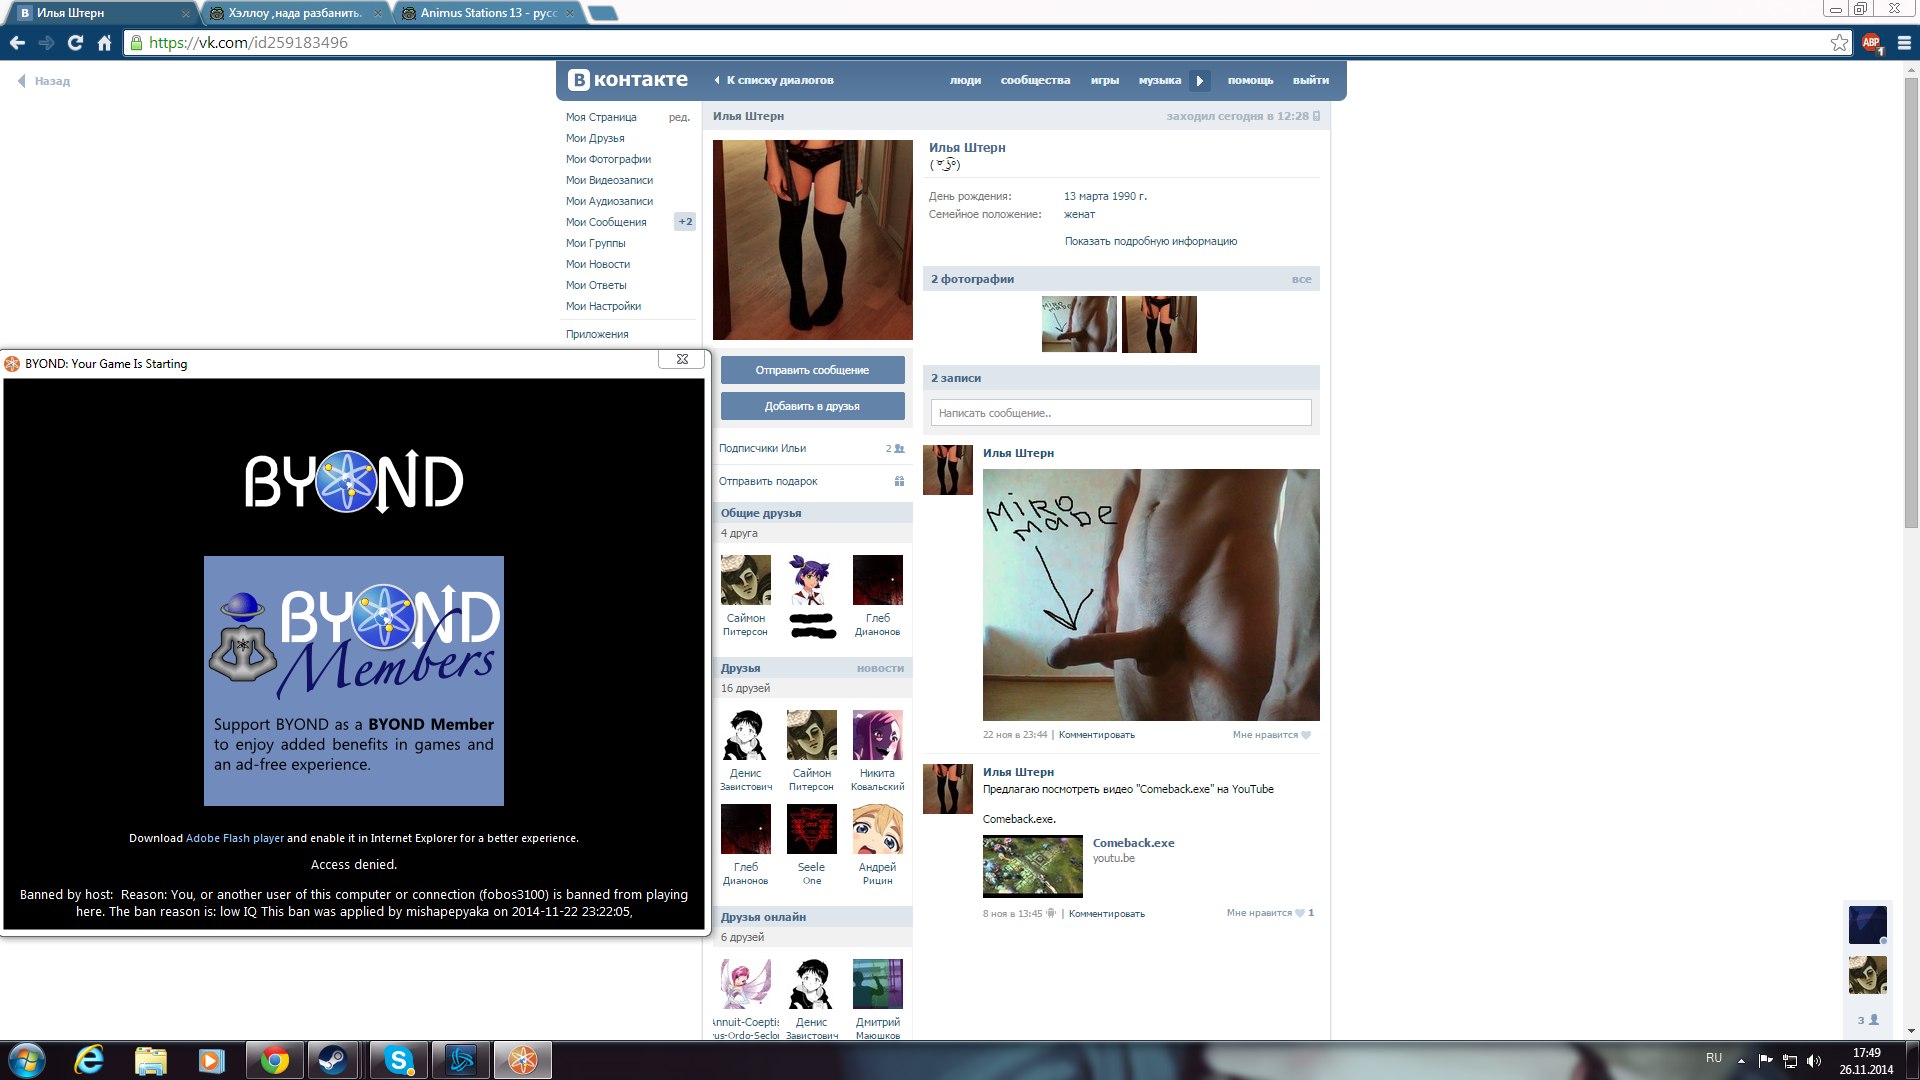The width and height of the screenshot is (1920, 1080).
Task: Open Windows Media Player from the taskbar
Action: click(x=211, y=1060)
